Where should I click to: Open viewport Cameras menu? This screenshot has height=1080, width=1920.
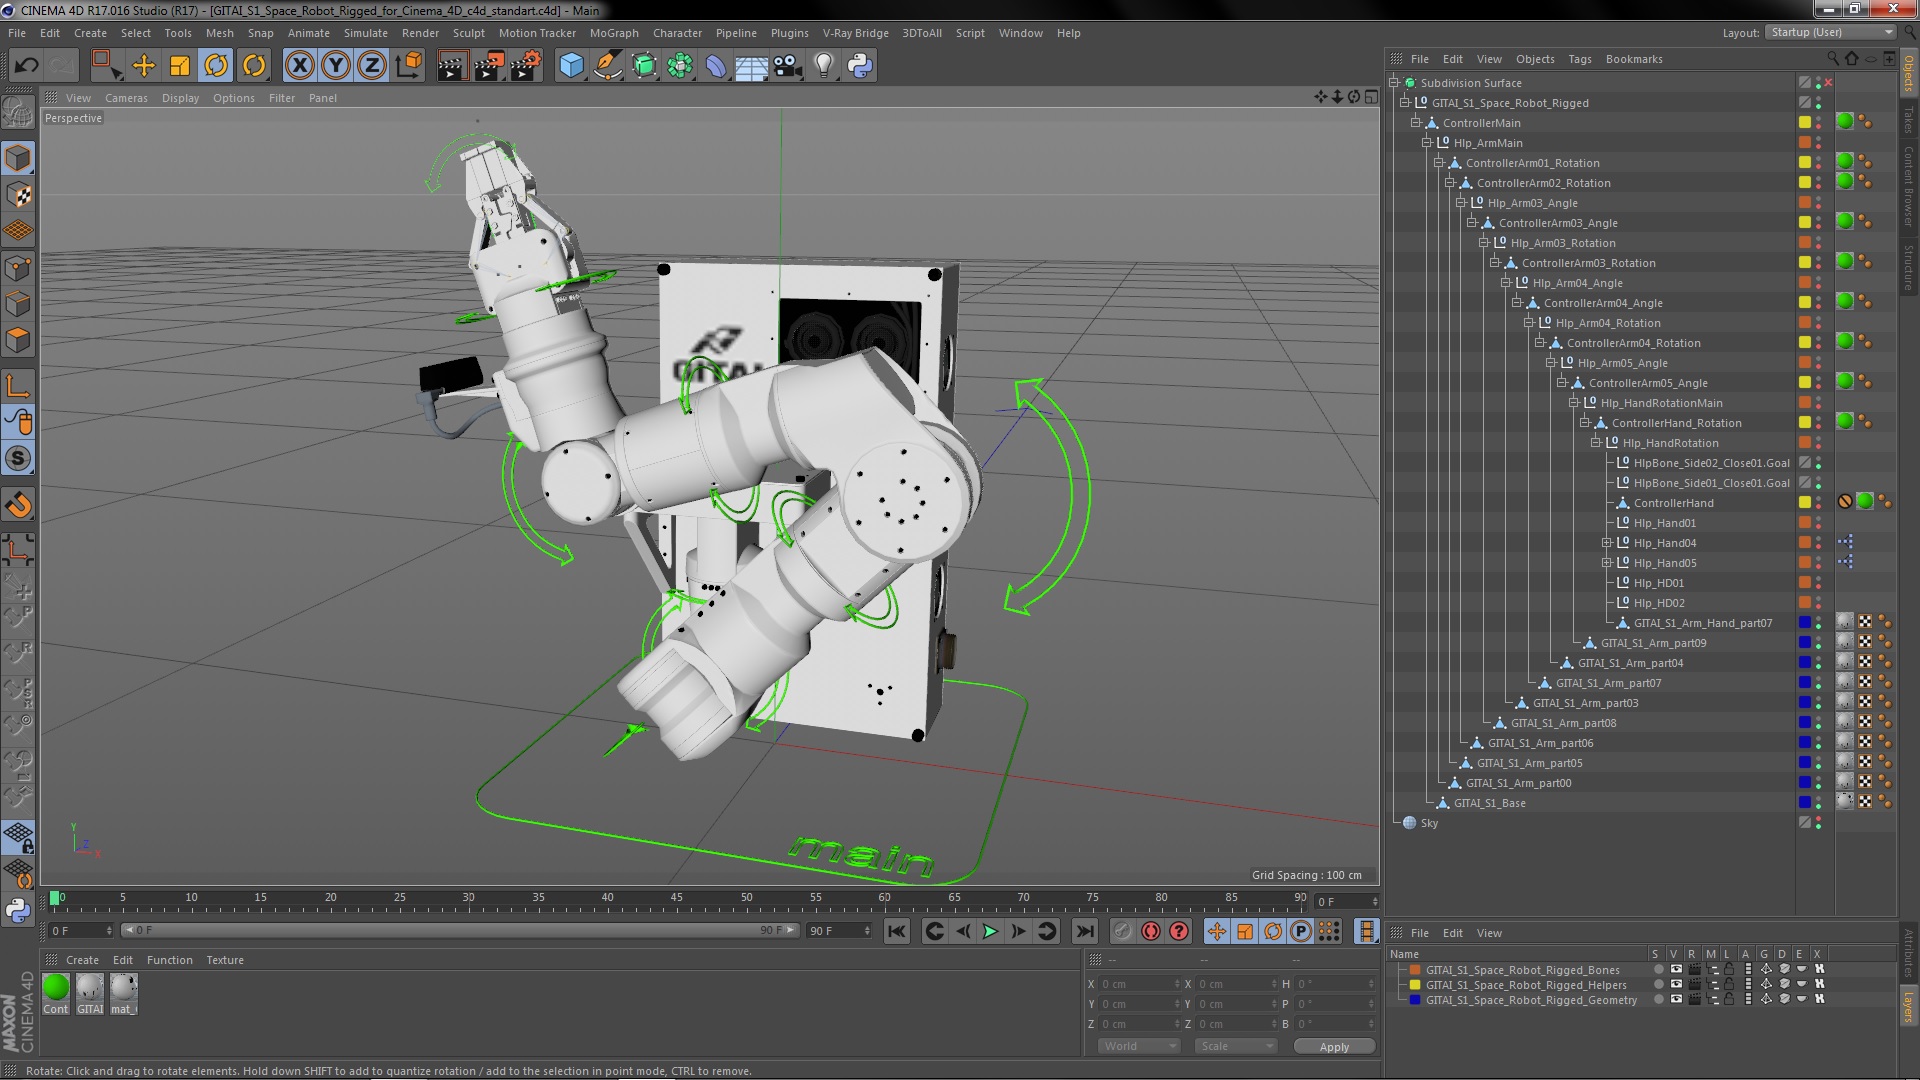coord(126,98)
